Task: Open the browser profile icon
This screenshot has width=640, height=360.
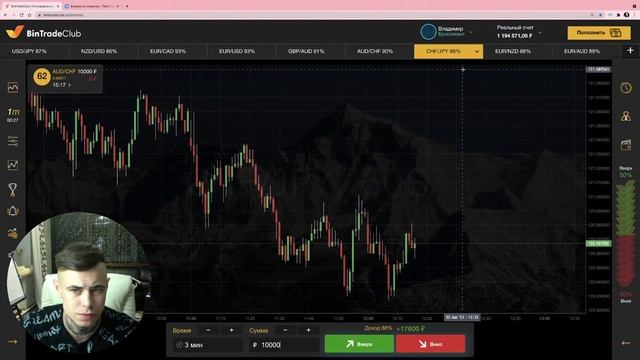Action: click(x=627, y=15)
